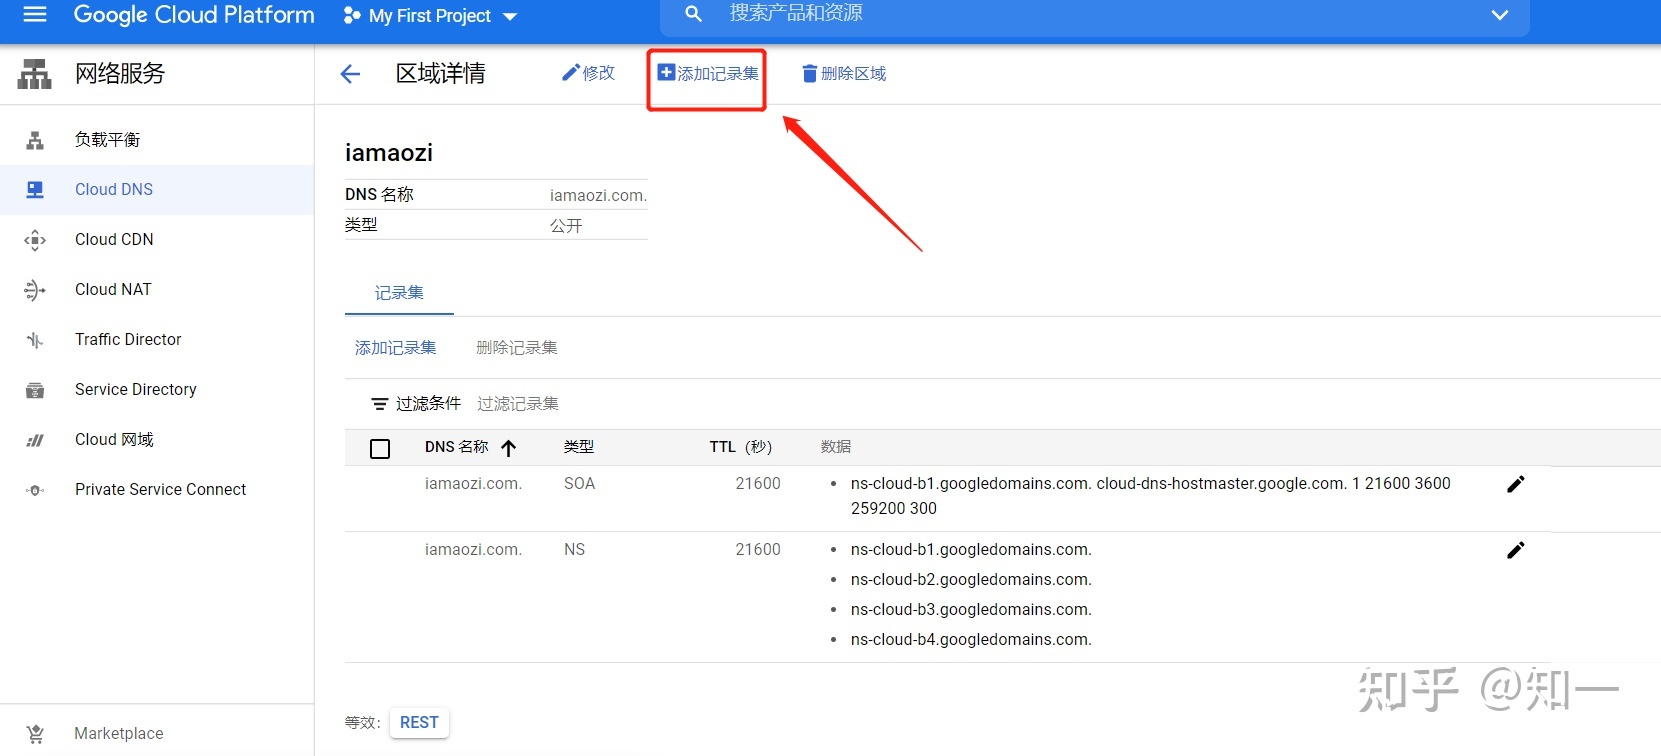Screen dimensions: 1661x756
Task: Open Marketplace at the sidebar bottom
Action: tap(157, 733)
